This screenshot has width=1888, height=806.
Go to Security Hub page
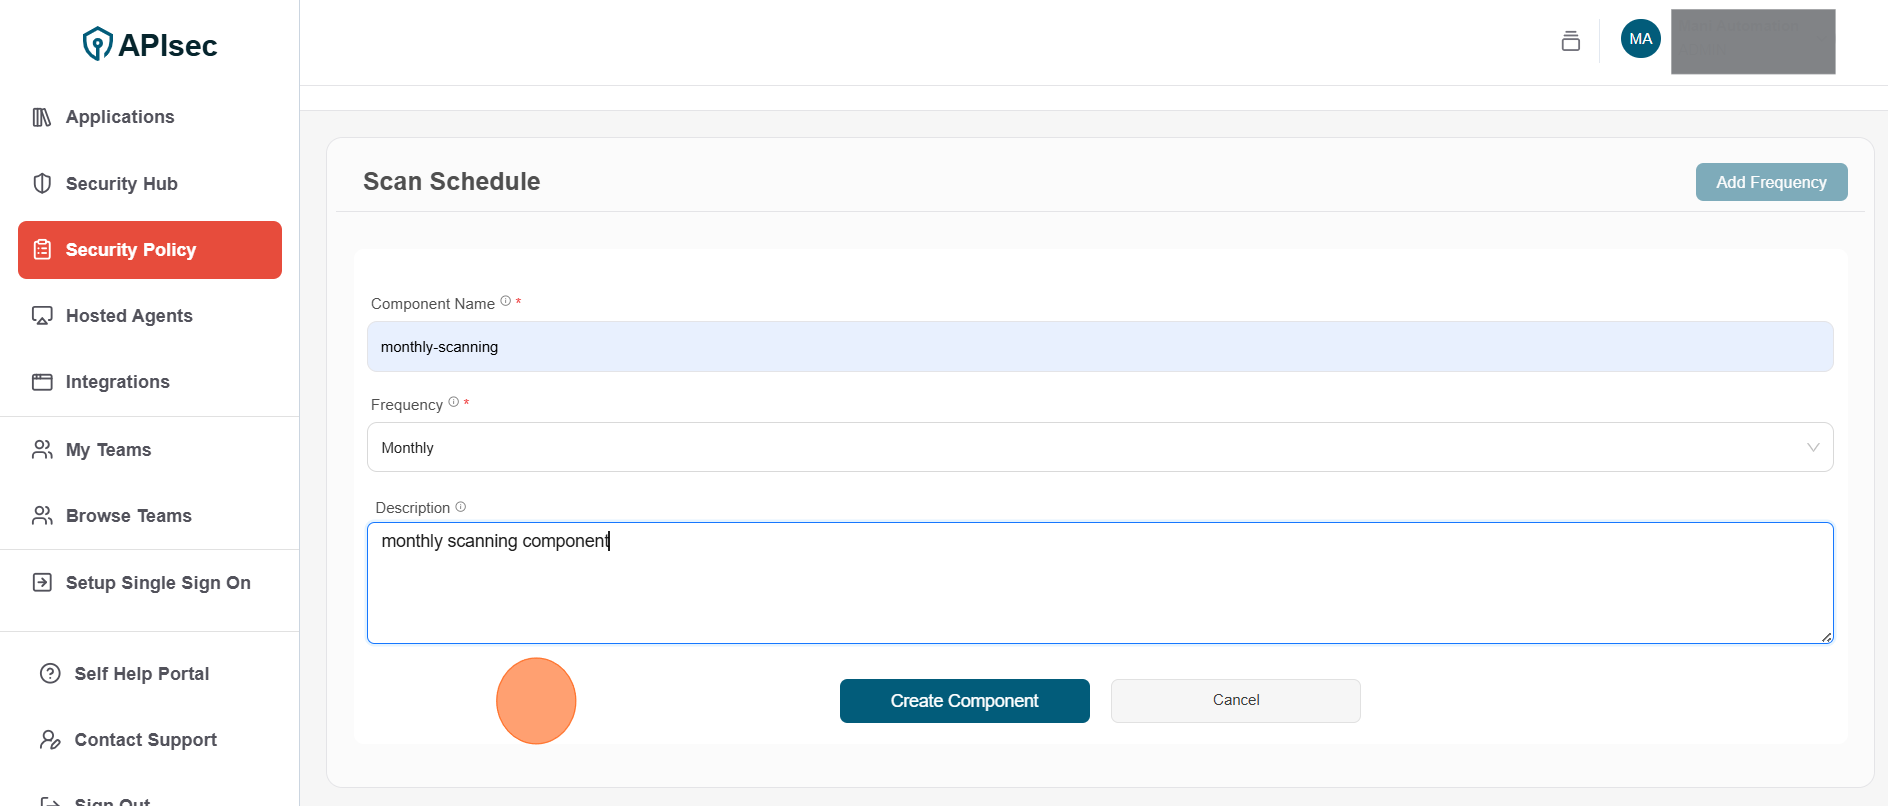pos(121,184)
